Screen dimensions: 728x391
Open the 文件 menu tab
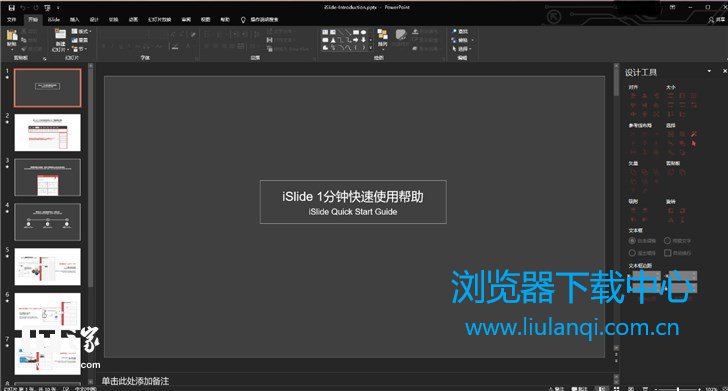pyautogui.click(x=12, y=20)
